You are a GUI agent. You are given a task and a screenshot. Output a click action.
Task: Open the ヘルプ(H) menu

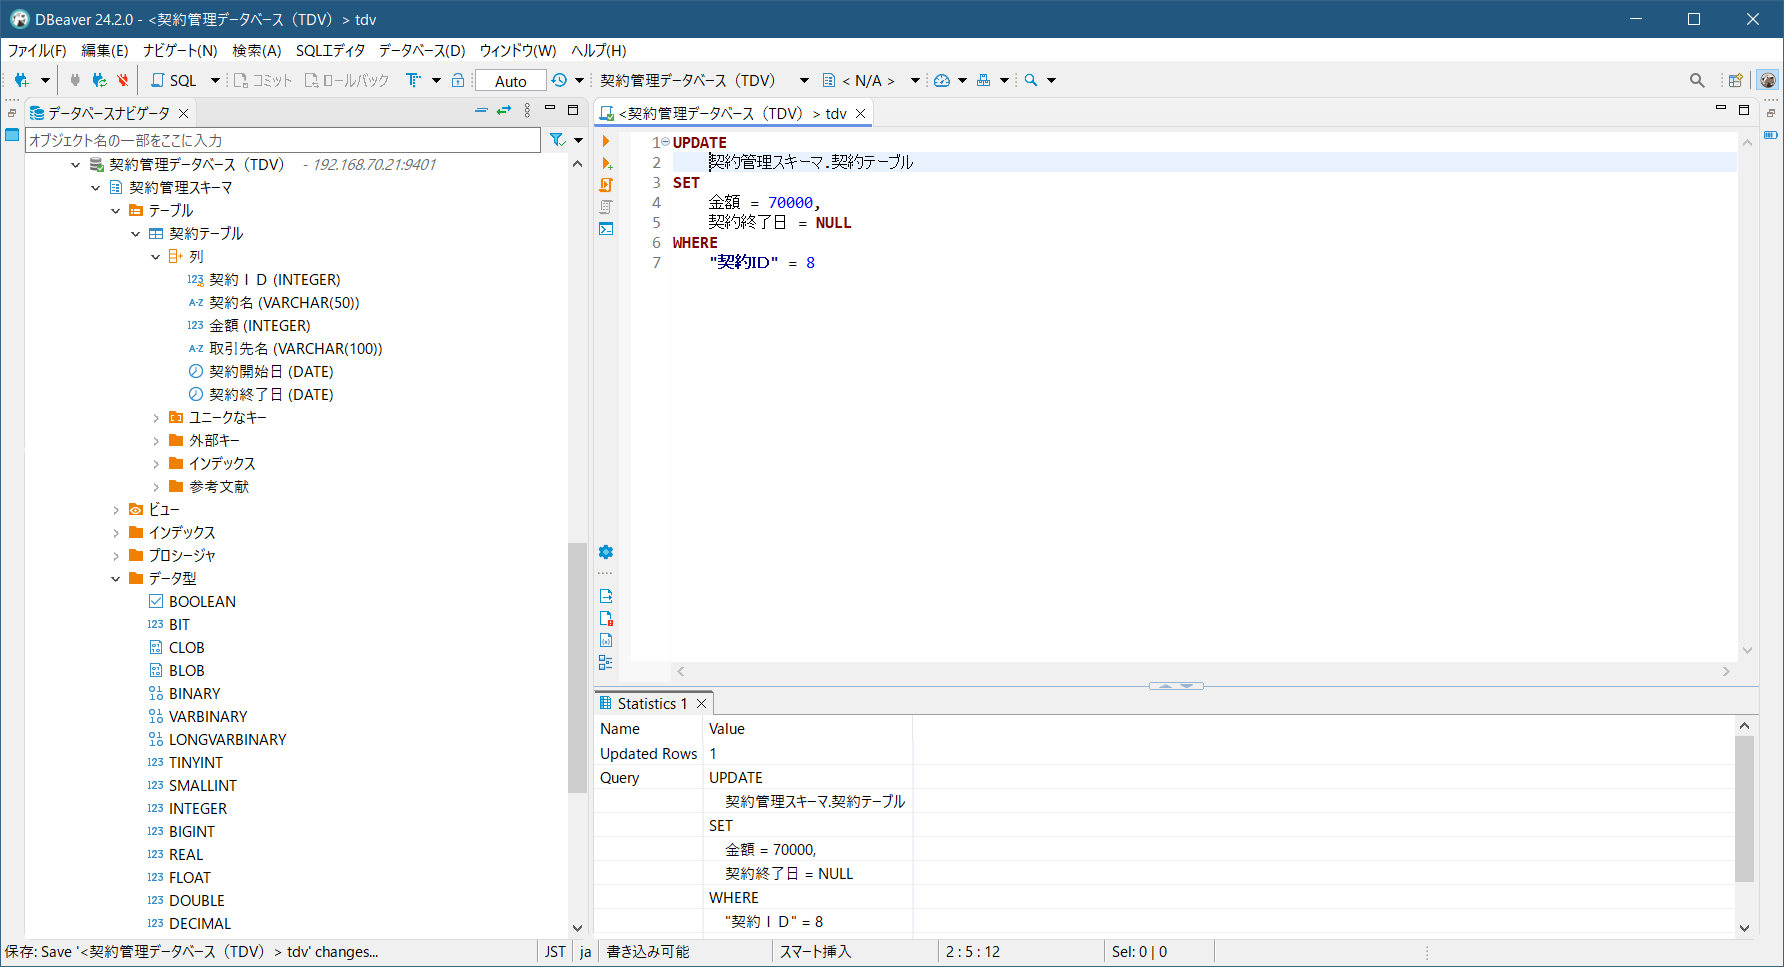(599, 50)
